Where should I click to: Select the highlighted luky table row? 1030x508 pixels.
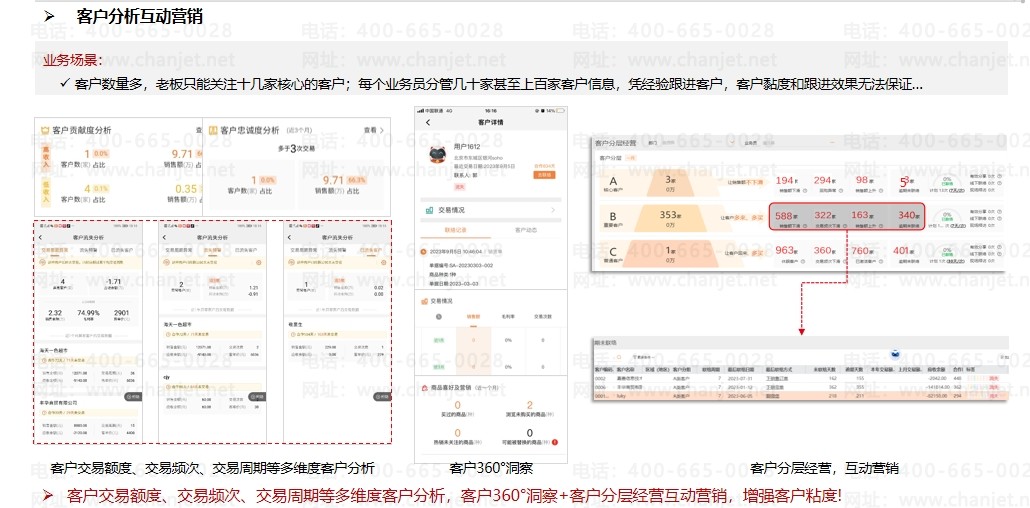pos(799,396)
